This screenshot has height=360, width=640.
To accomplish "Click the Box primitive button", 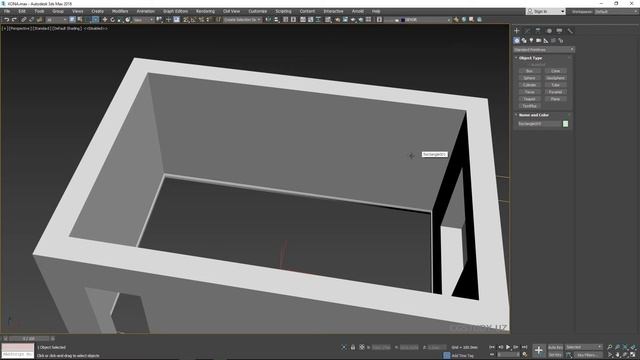I will pos(529,71).
